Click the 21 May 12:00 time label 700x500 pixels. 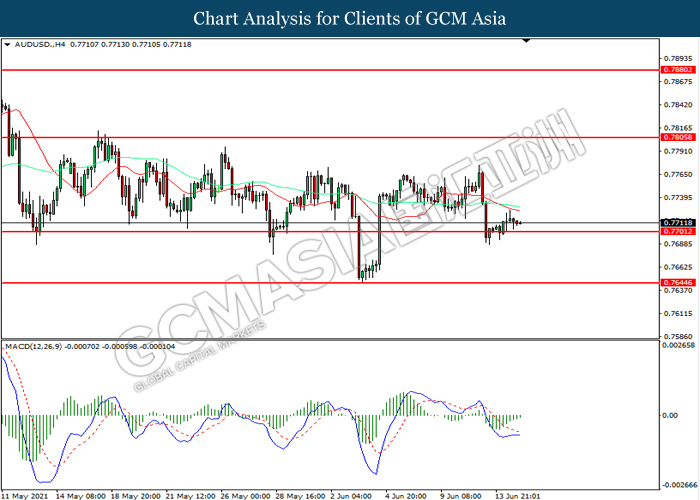tap(190, 496)
